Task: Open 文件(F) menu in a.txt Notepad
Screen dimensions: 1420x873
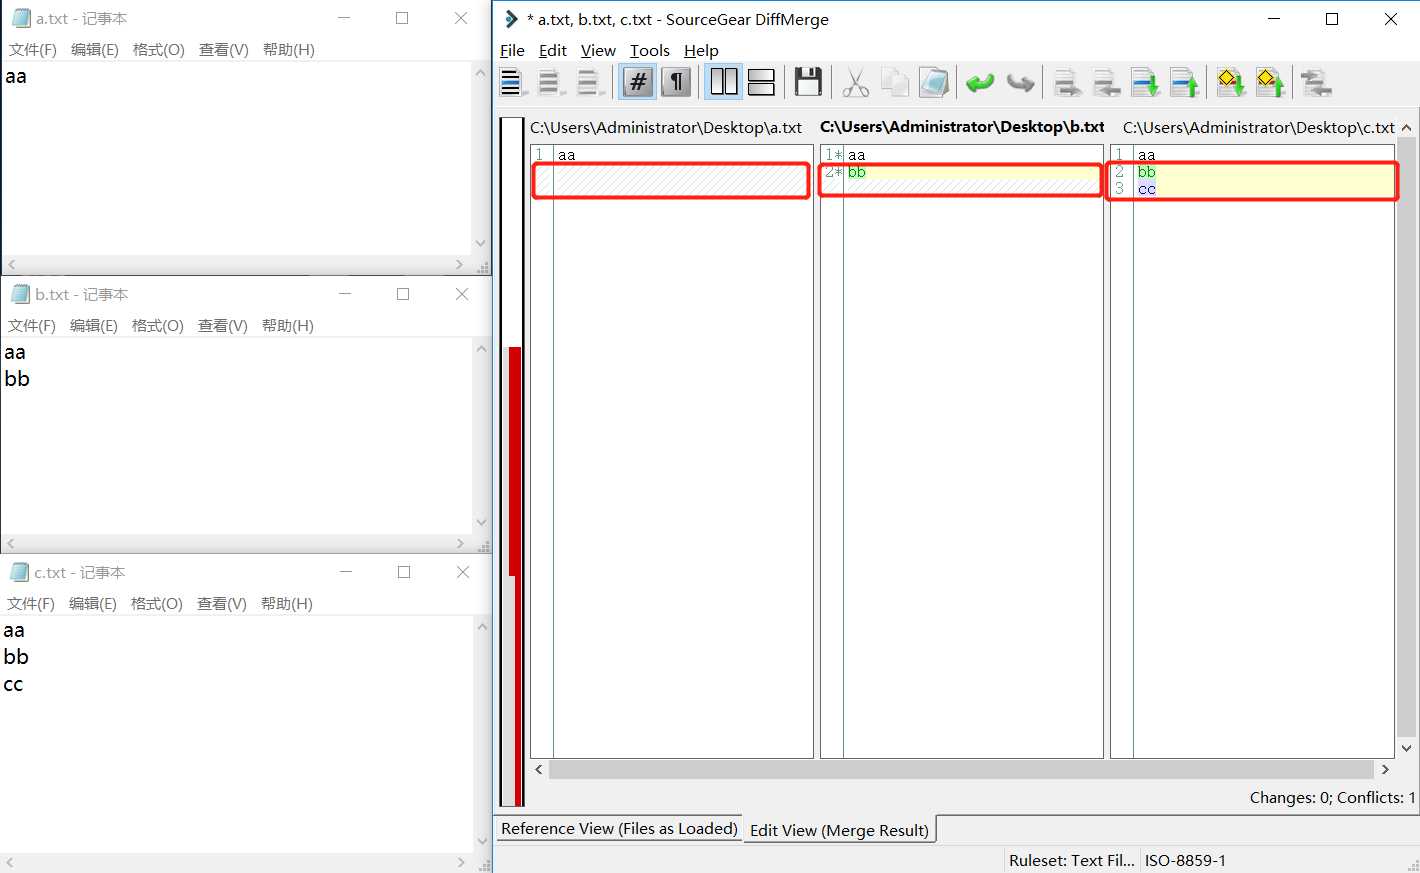Action: click(x=33, y=49)
